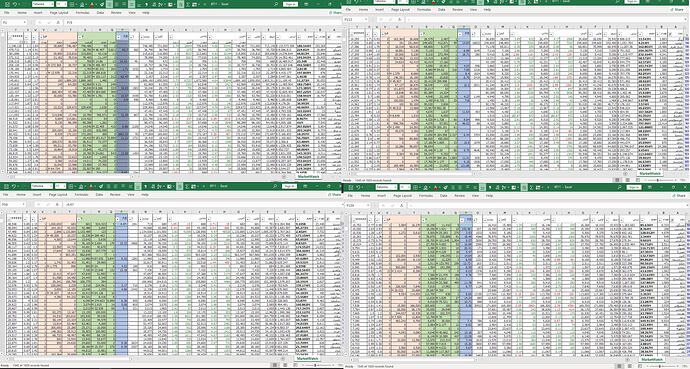
Task: Click Page Layout view icon in top-right status bar
Action: (628, 180)
